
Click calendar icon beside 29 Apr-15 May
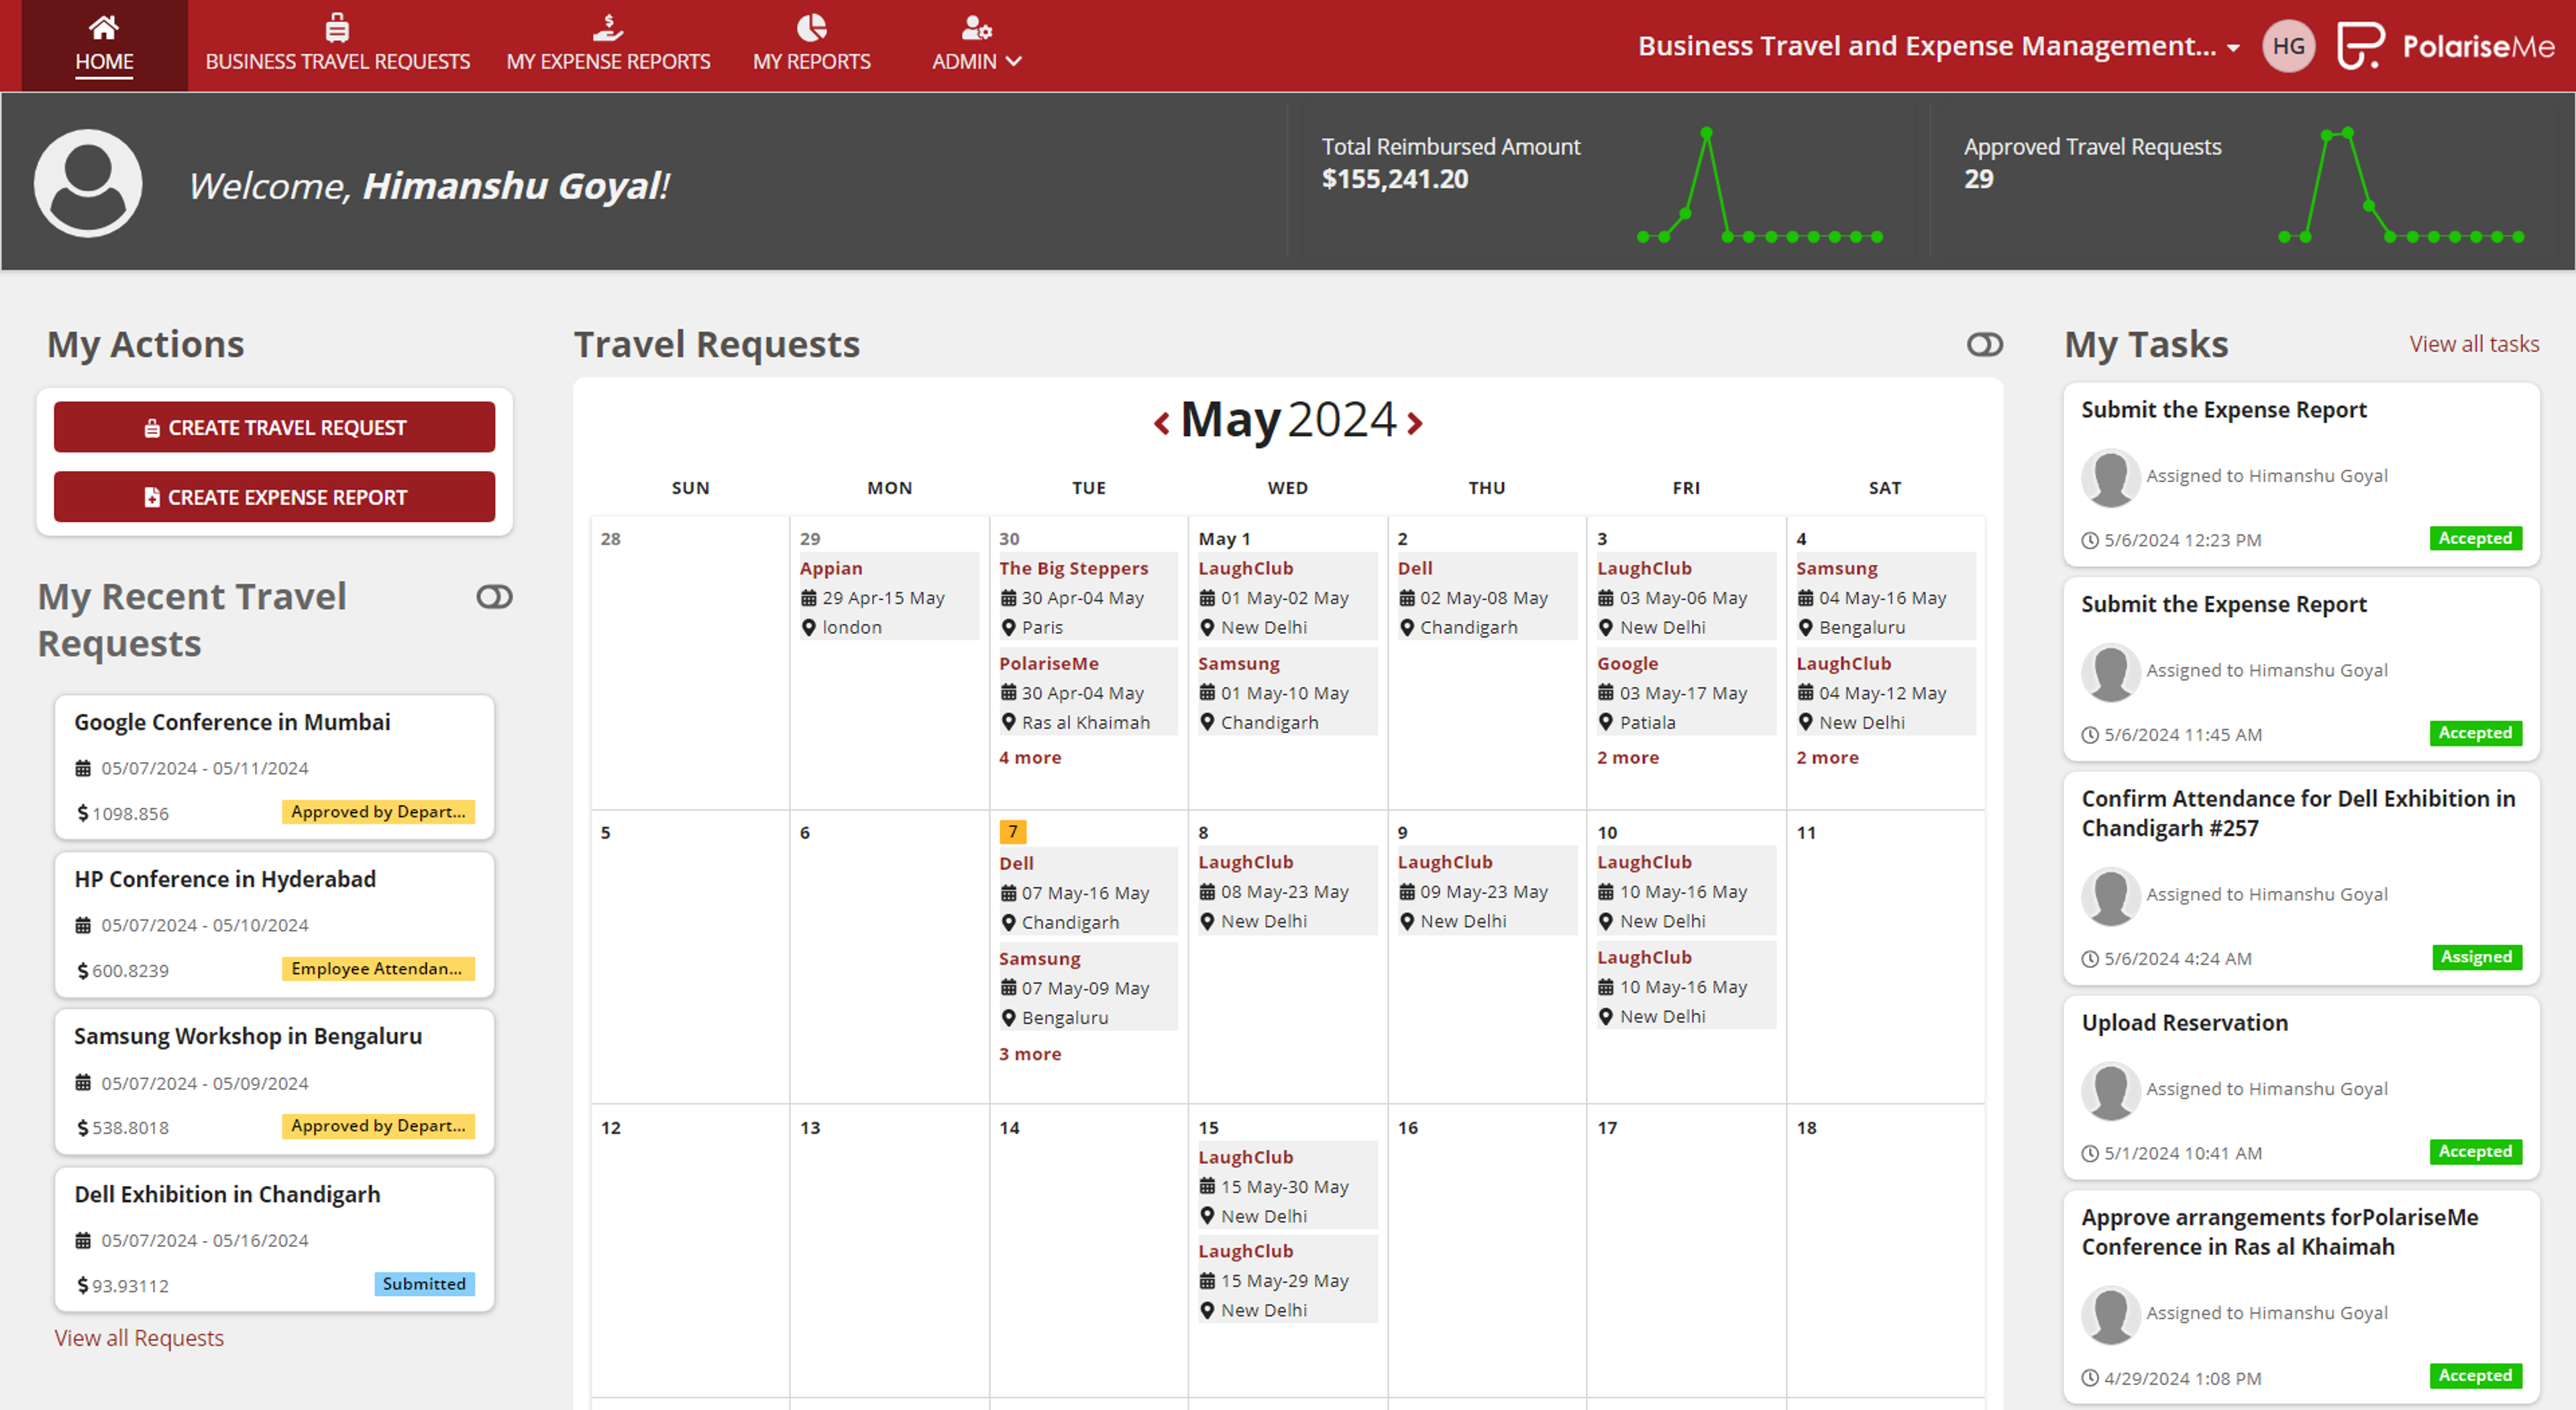point(808,598)
